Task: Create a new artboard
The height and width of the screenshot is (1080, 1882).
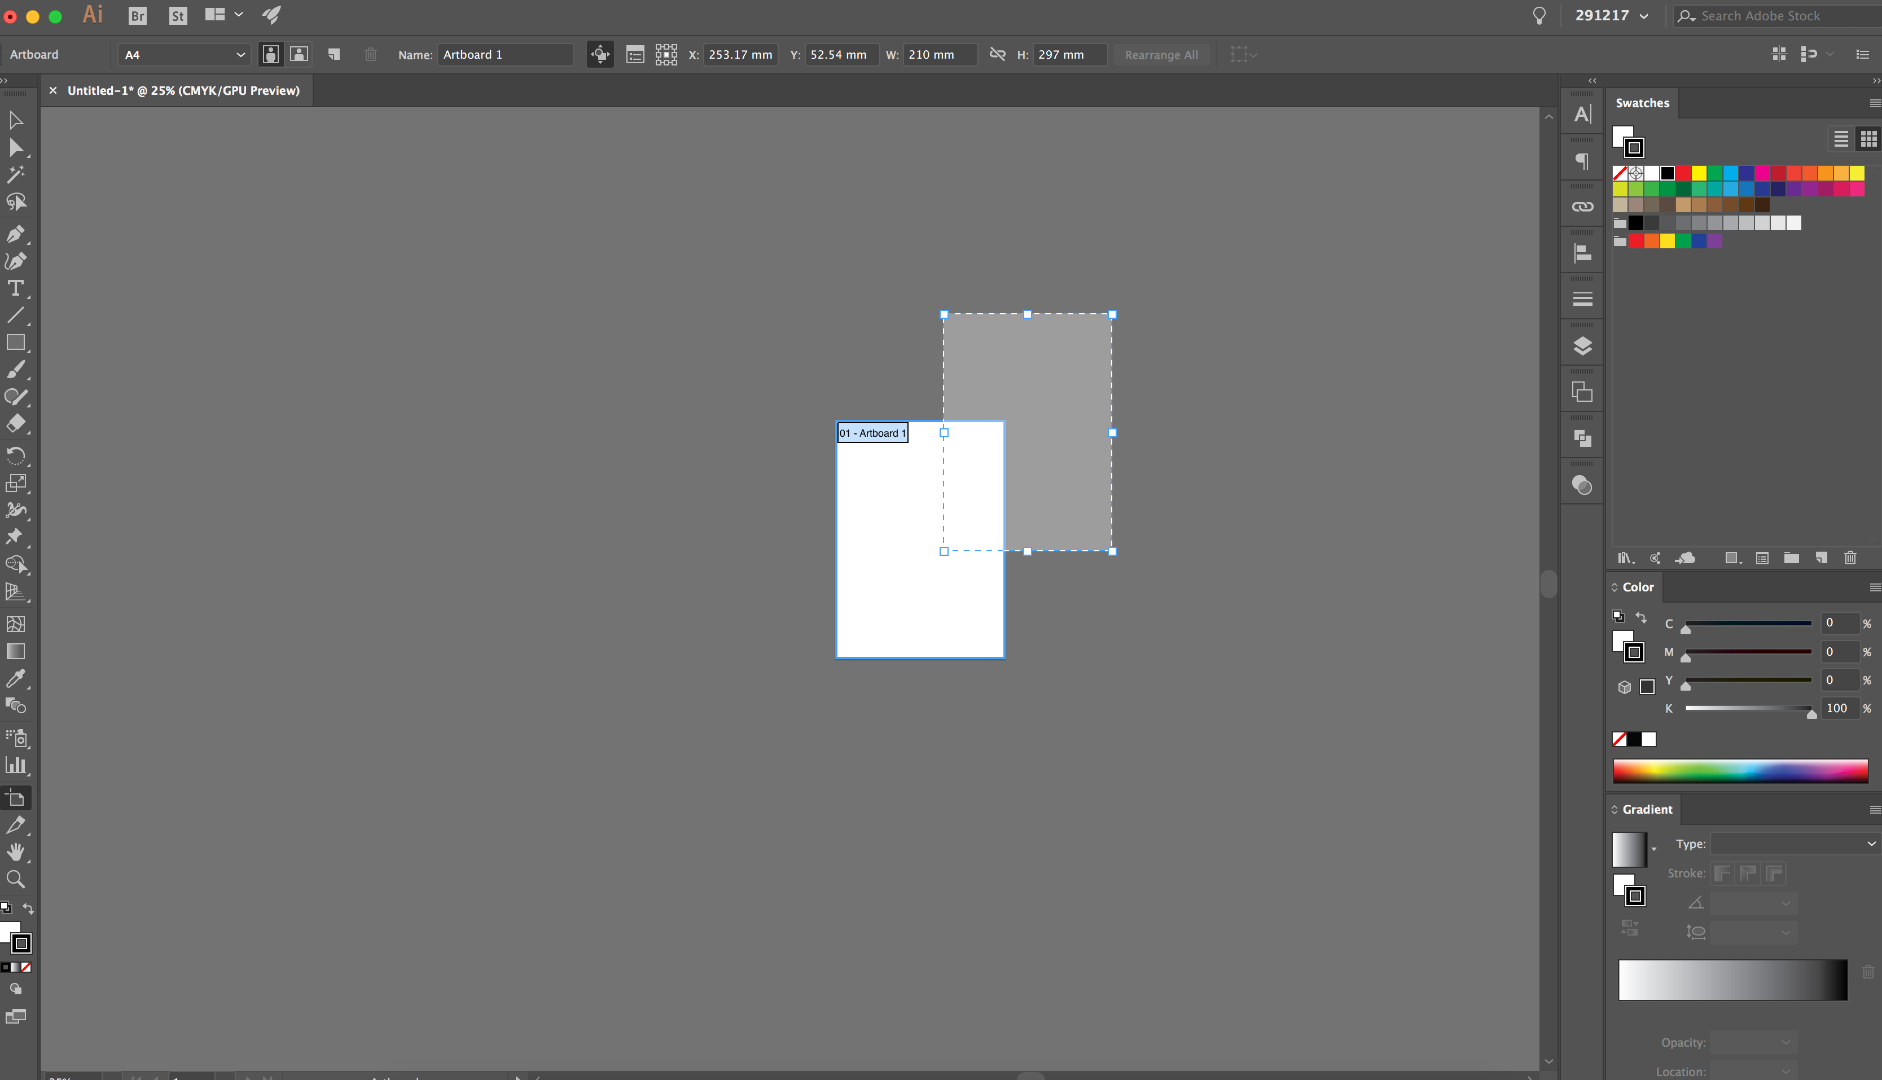Action: tap(334, 55)
